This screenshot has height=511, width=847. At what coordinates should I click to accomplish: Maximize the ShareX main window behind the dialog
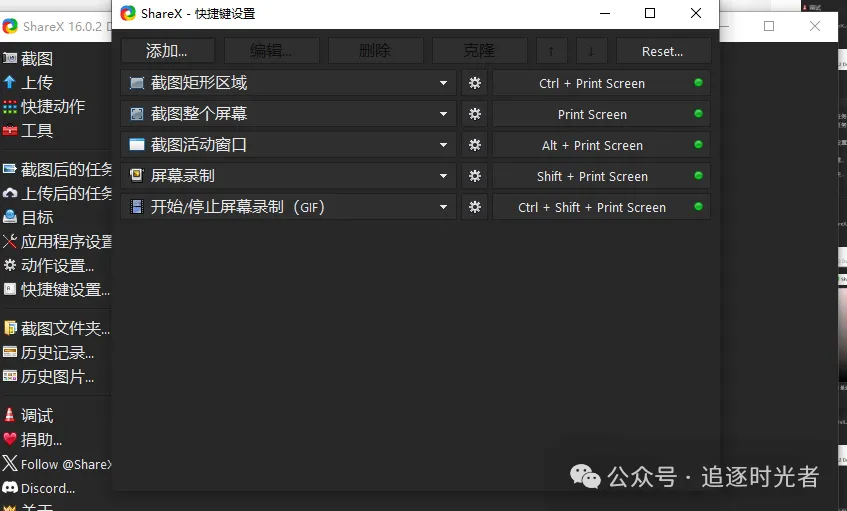769,26
